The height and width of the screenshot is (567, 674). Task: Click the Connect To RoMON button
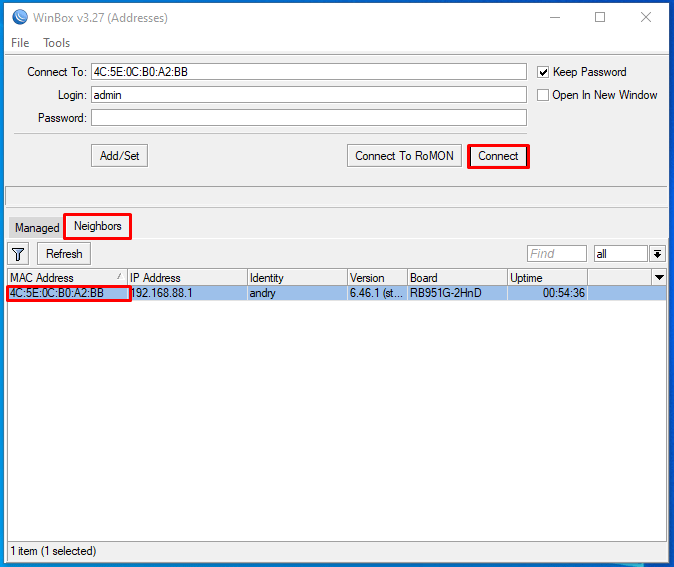tap(404, 156)
